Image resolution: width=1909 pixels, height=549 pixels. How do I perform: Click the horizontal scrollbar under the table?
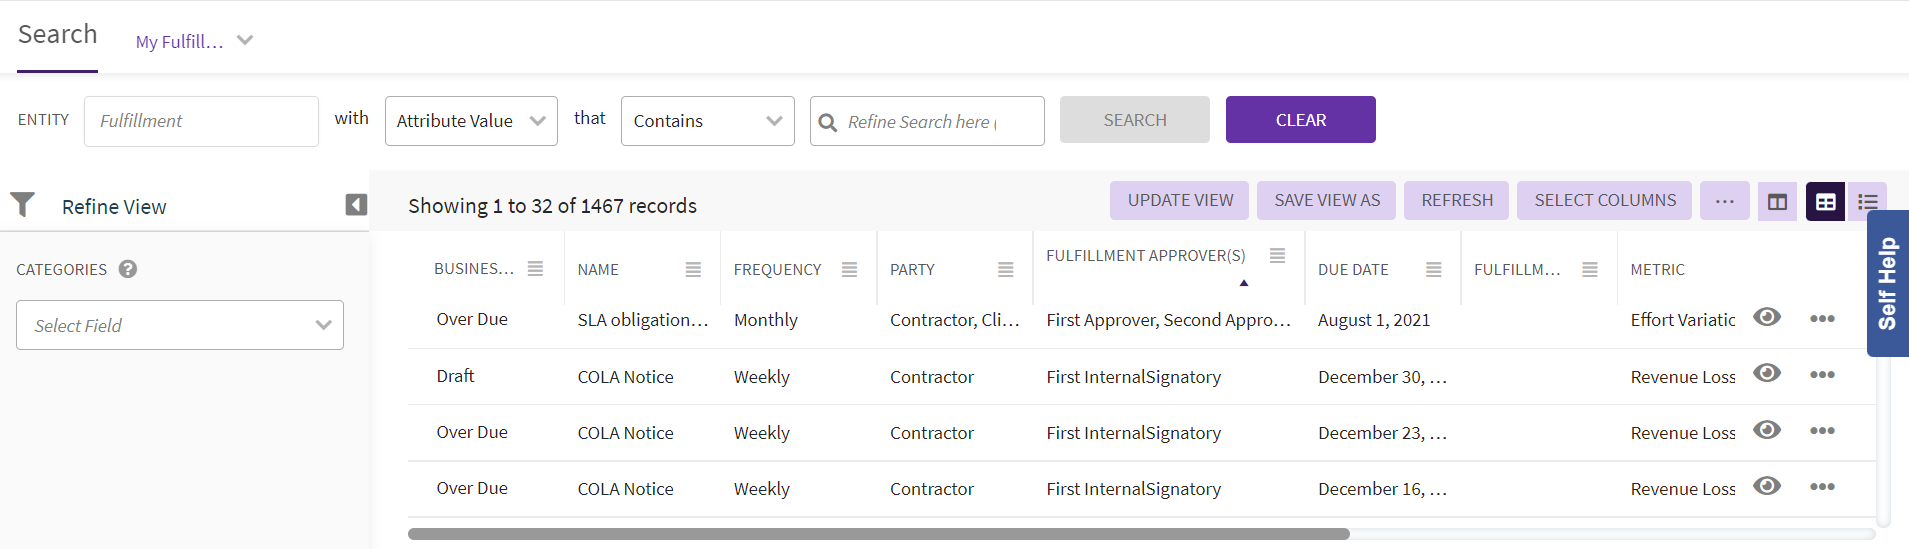(x=878, y=534)
